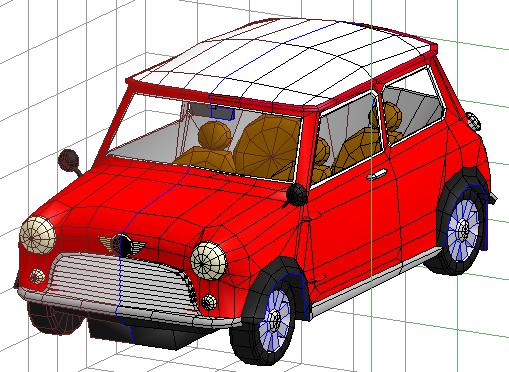Select the small fog lamp below the far headlight

(37, 276)
